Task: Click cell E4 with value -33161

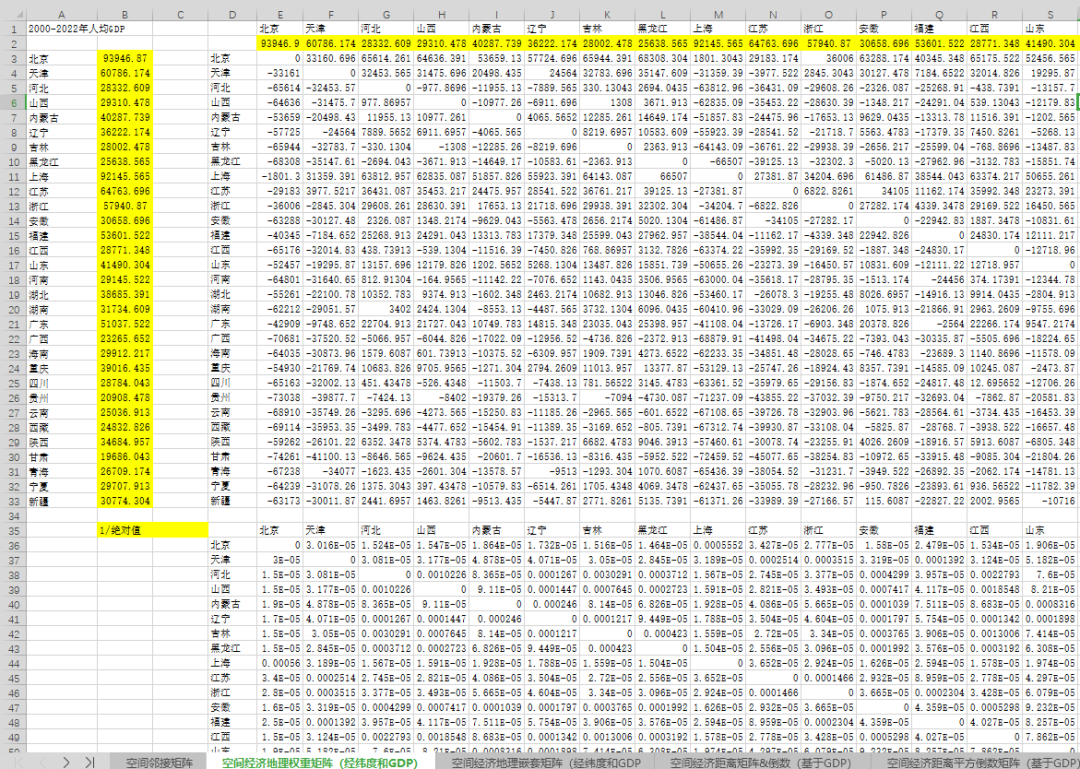Action: (279, 73)
